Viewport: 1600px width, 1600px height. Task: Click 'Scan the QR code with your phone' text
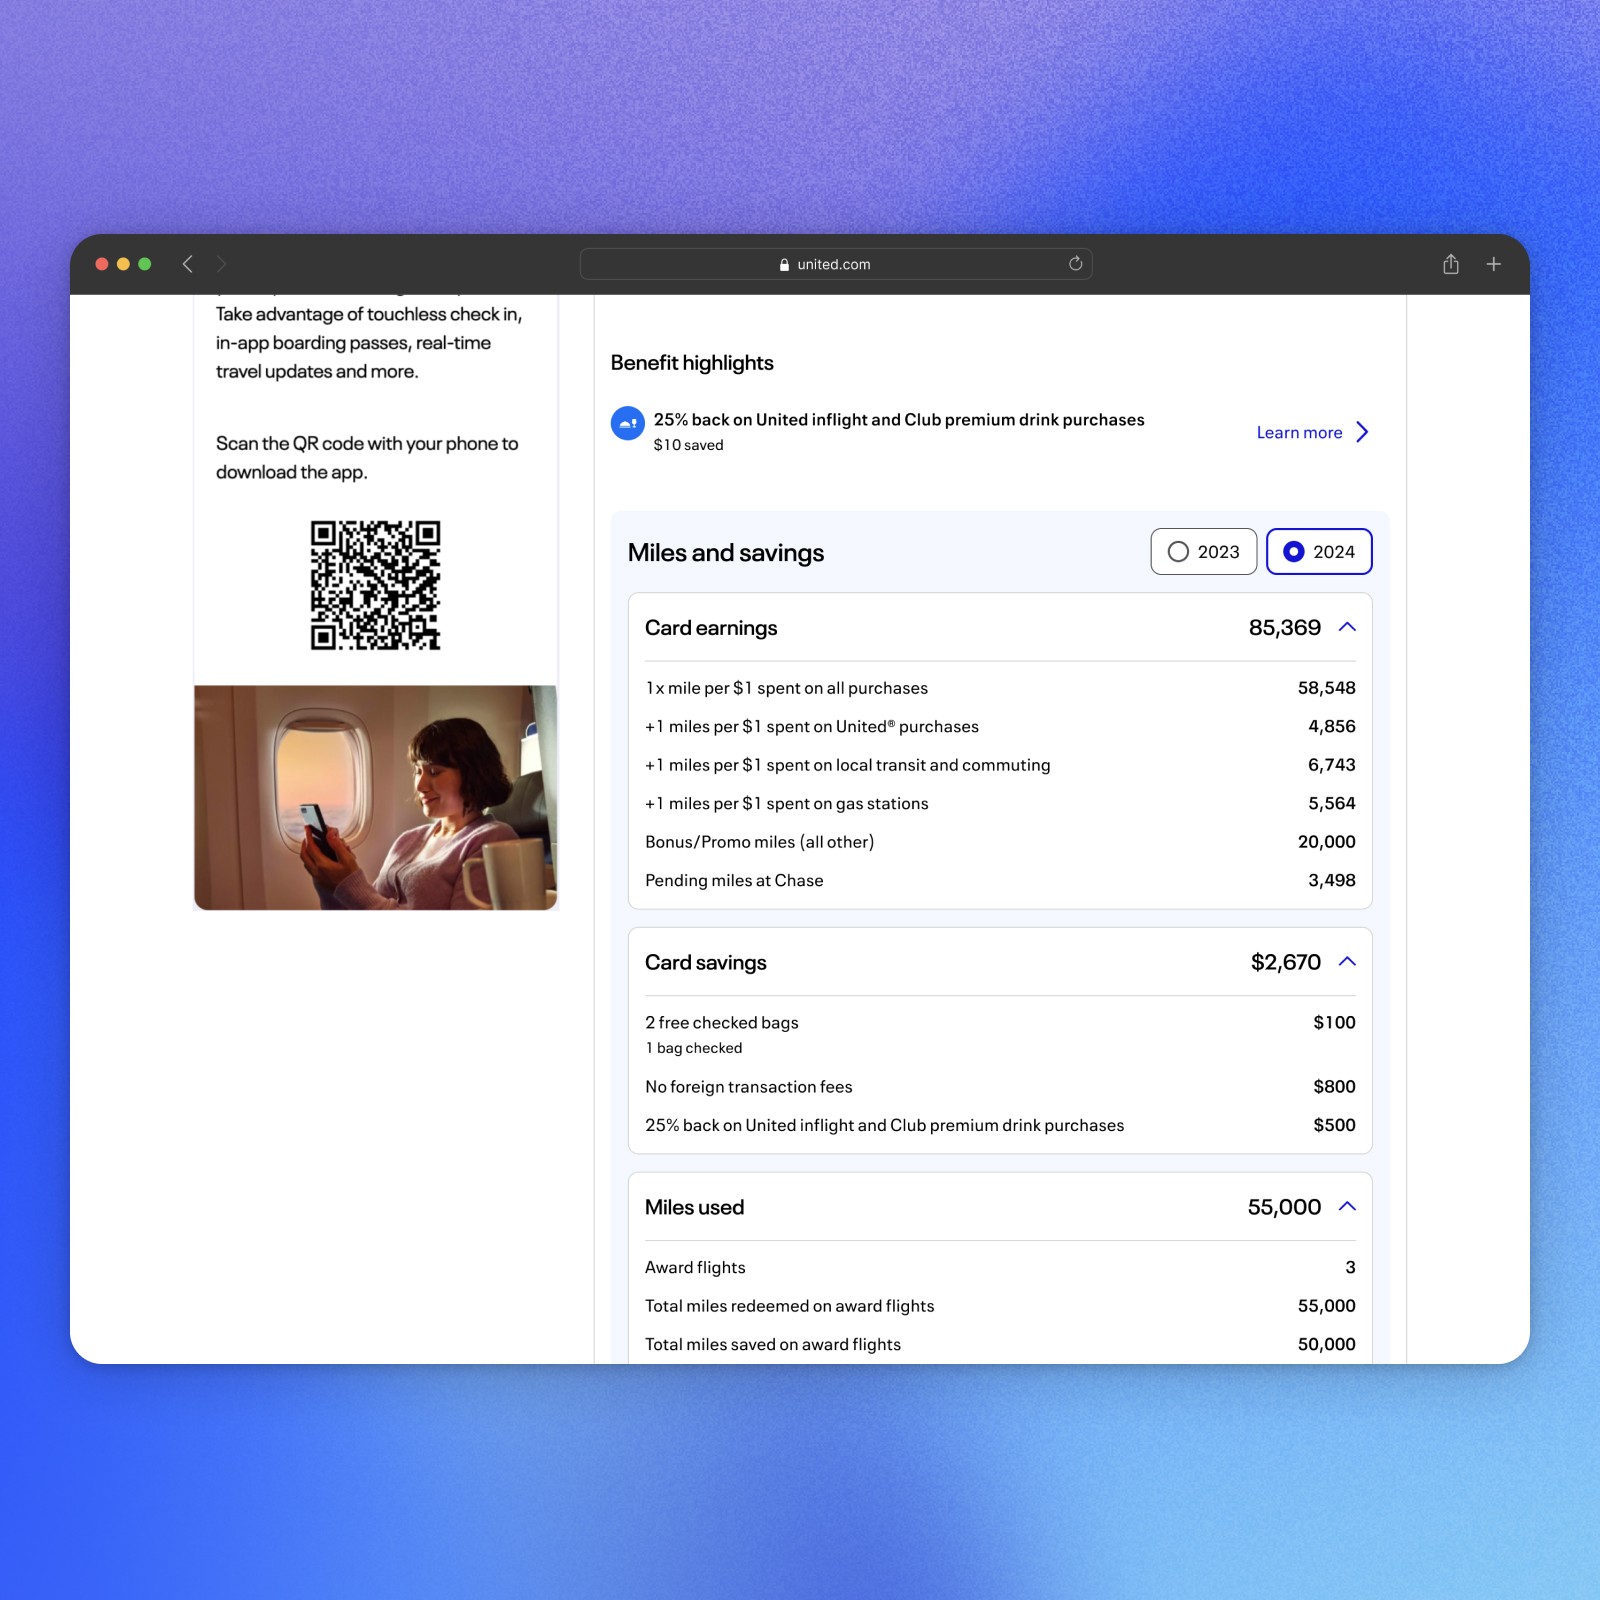pyautogui.click(x=367, y=458)
